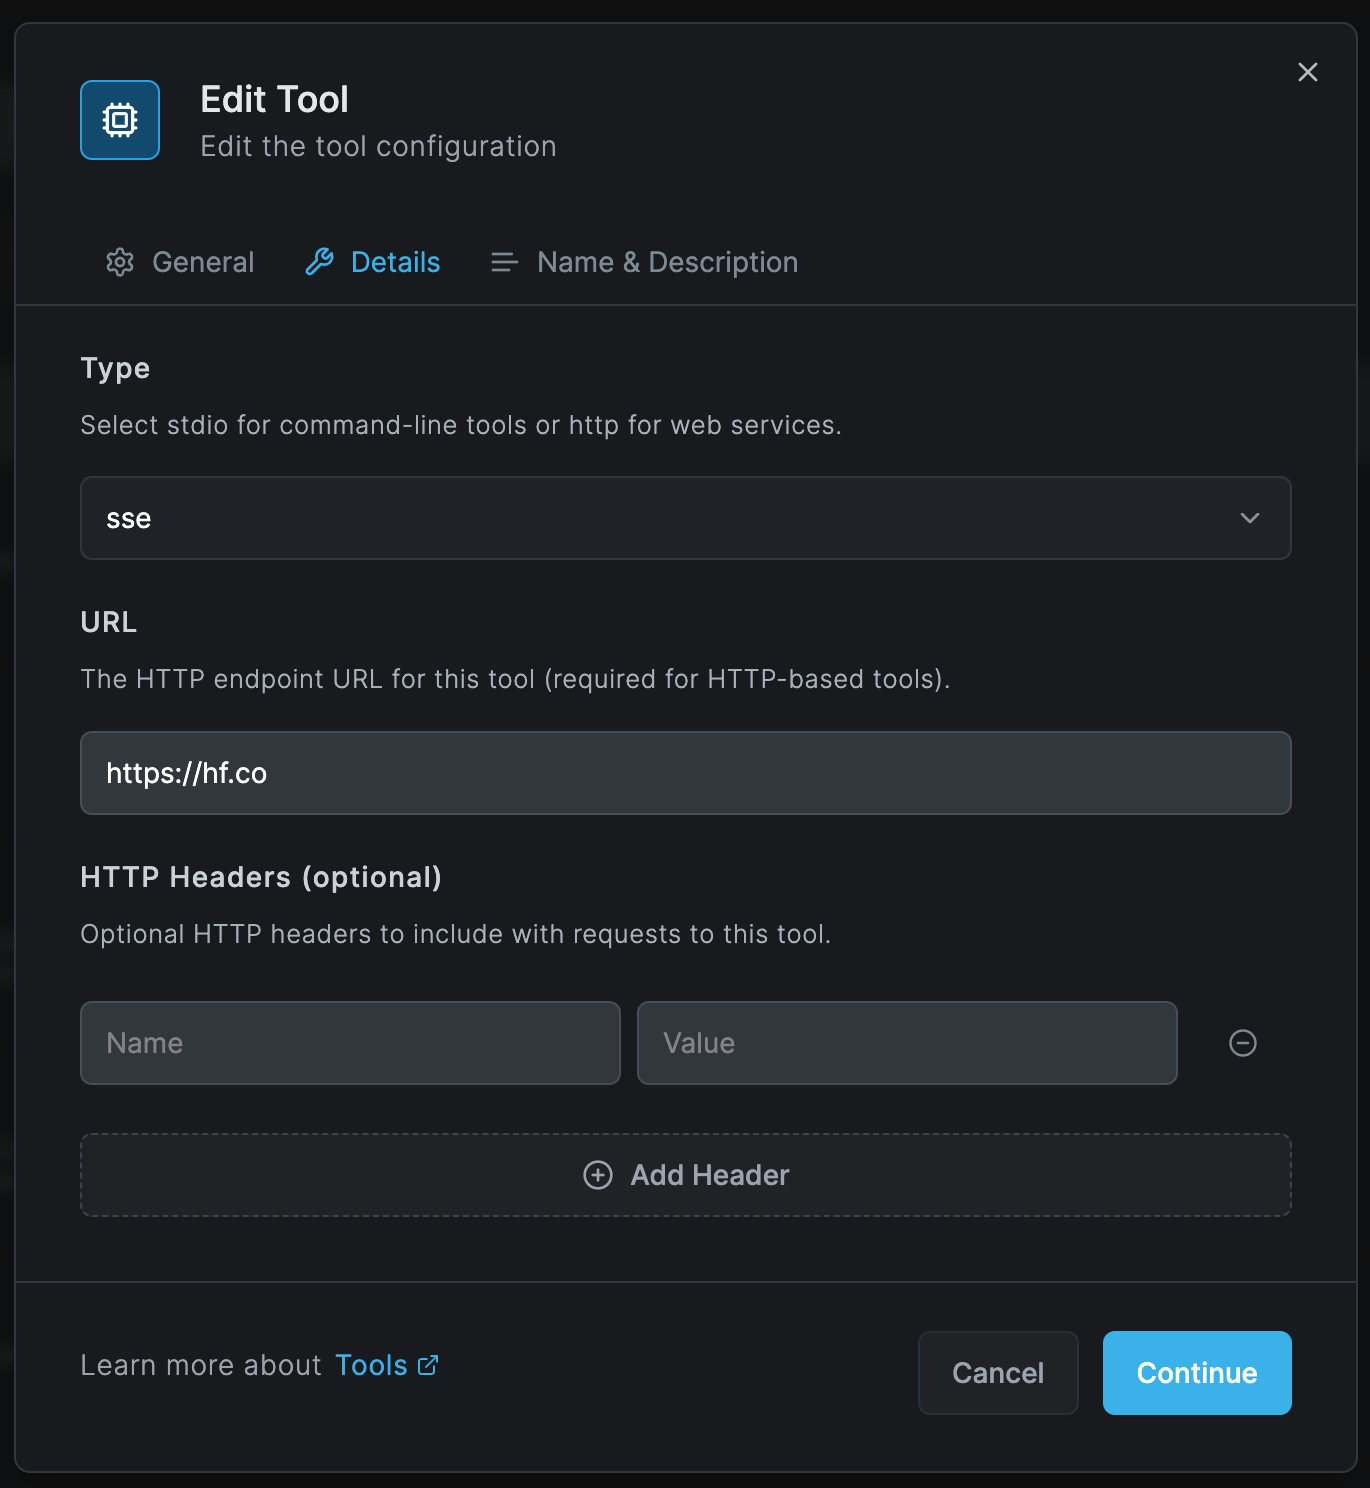1370x1488 pixels.
Task: Click the plus icon inside Add Header
Action: [x=597, y=1175]
